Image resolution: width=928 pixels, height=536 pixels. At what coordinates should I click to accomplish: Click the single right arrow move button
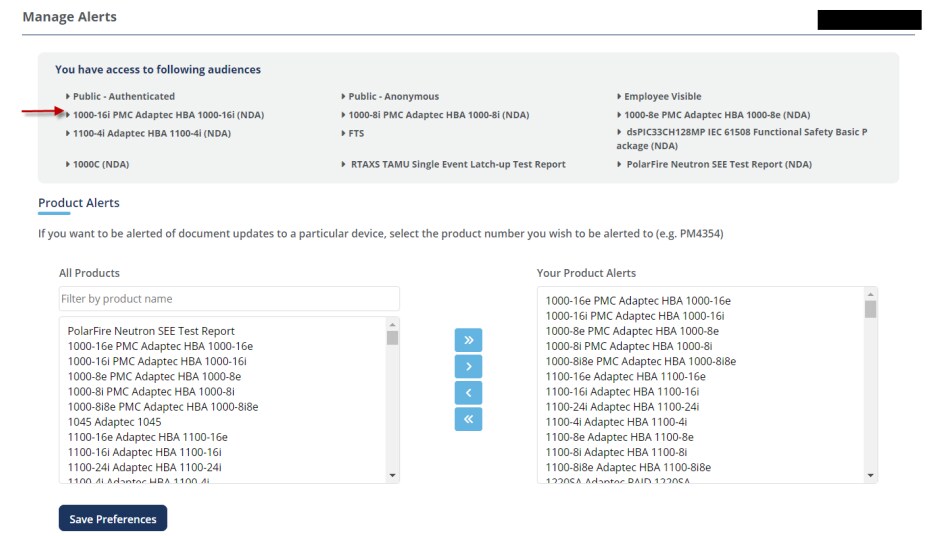(468, 366)
